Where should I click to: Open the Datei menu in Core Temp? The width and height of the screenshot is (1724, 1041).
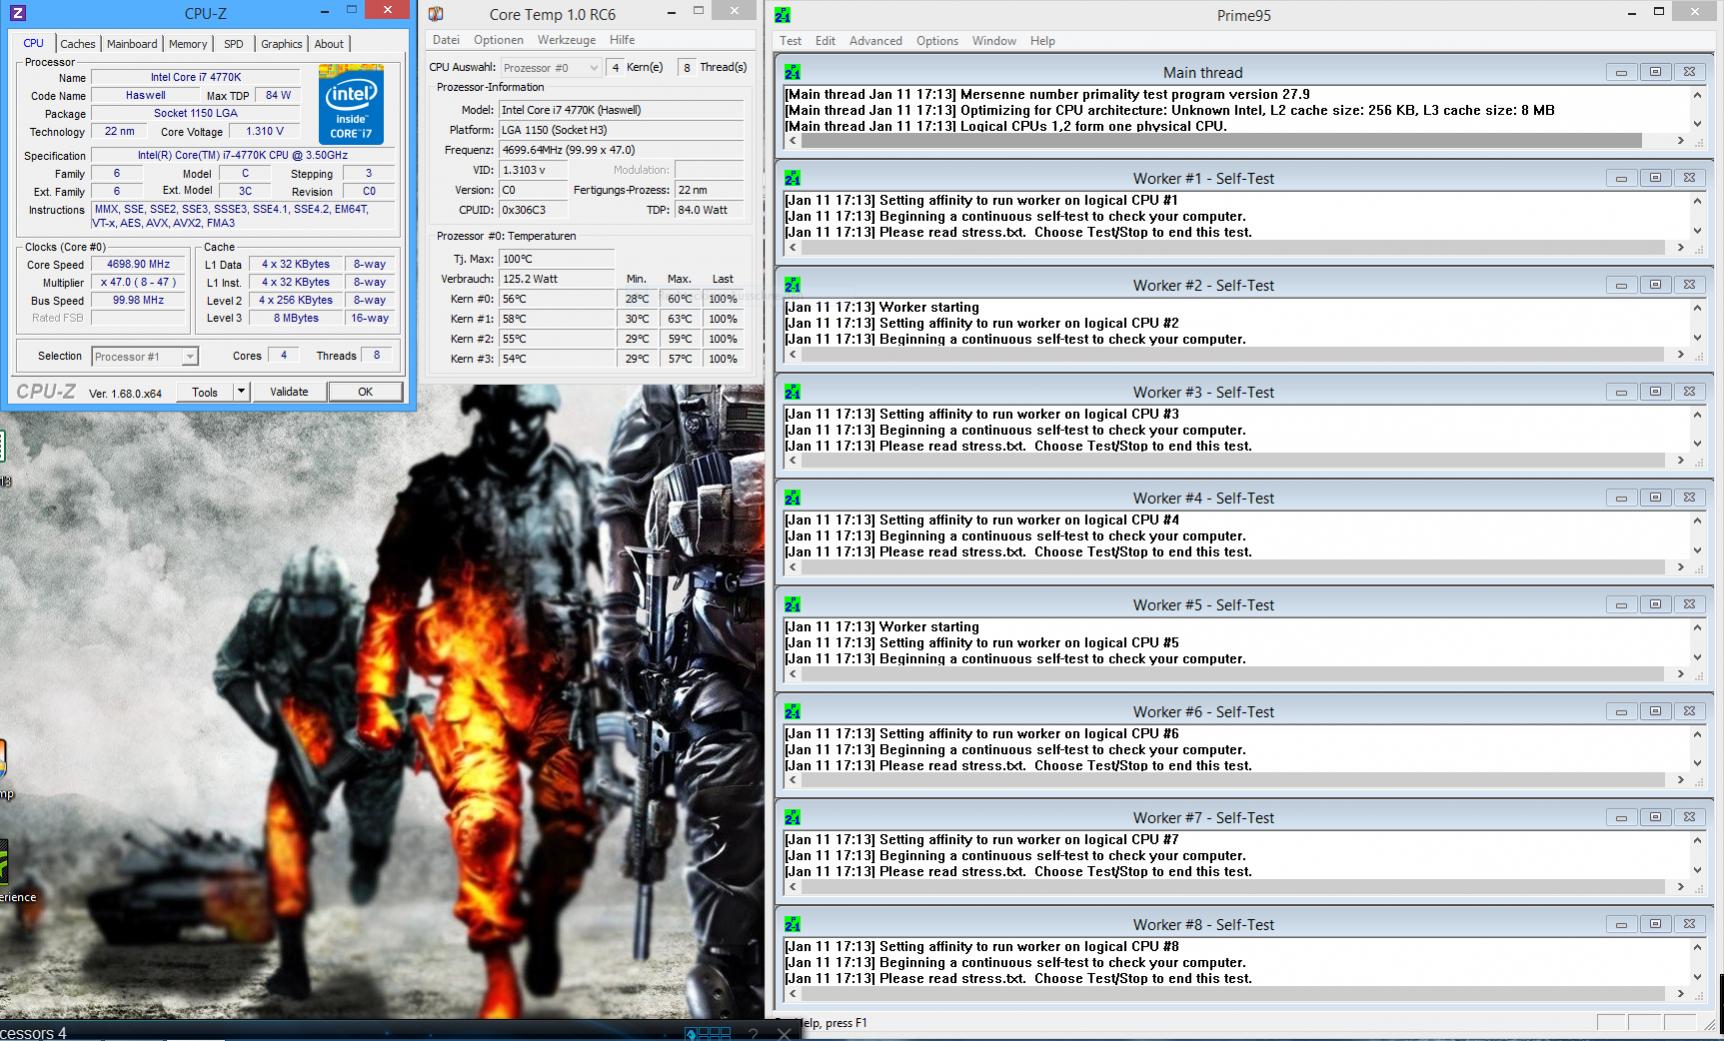(446, 40)
